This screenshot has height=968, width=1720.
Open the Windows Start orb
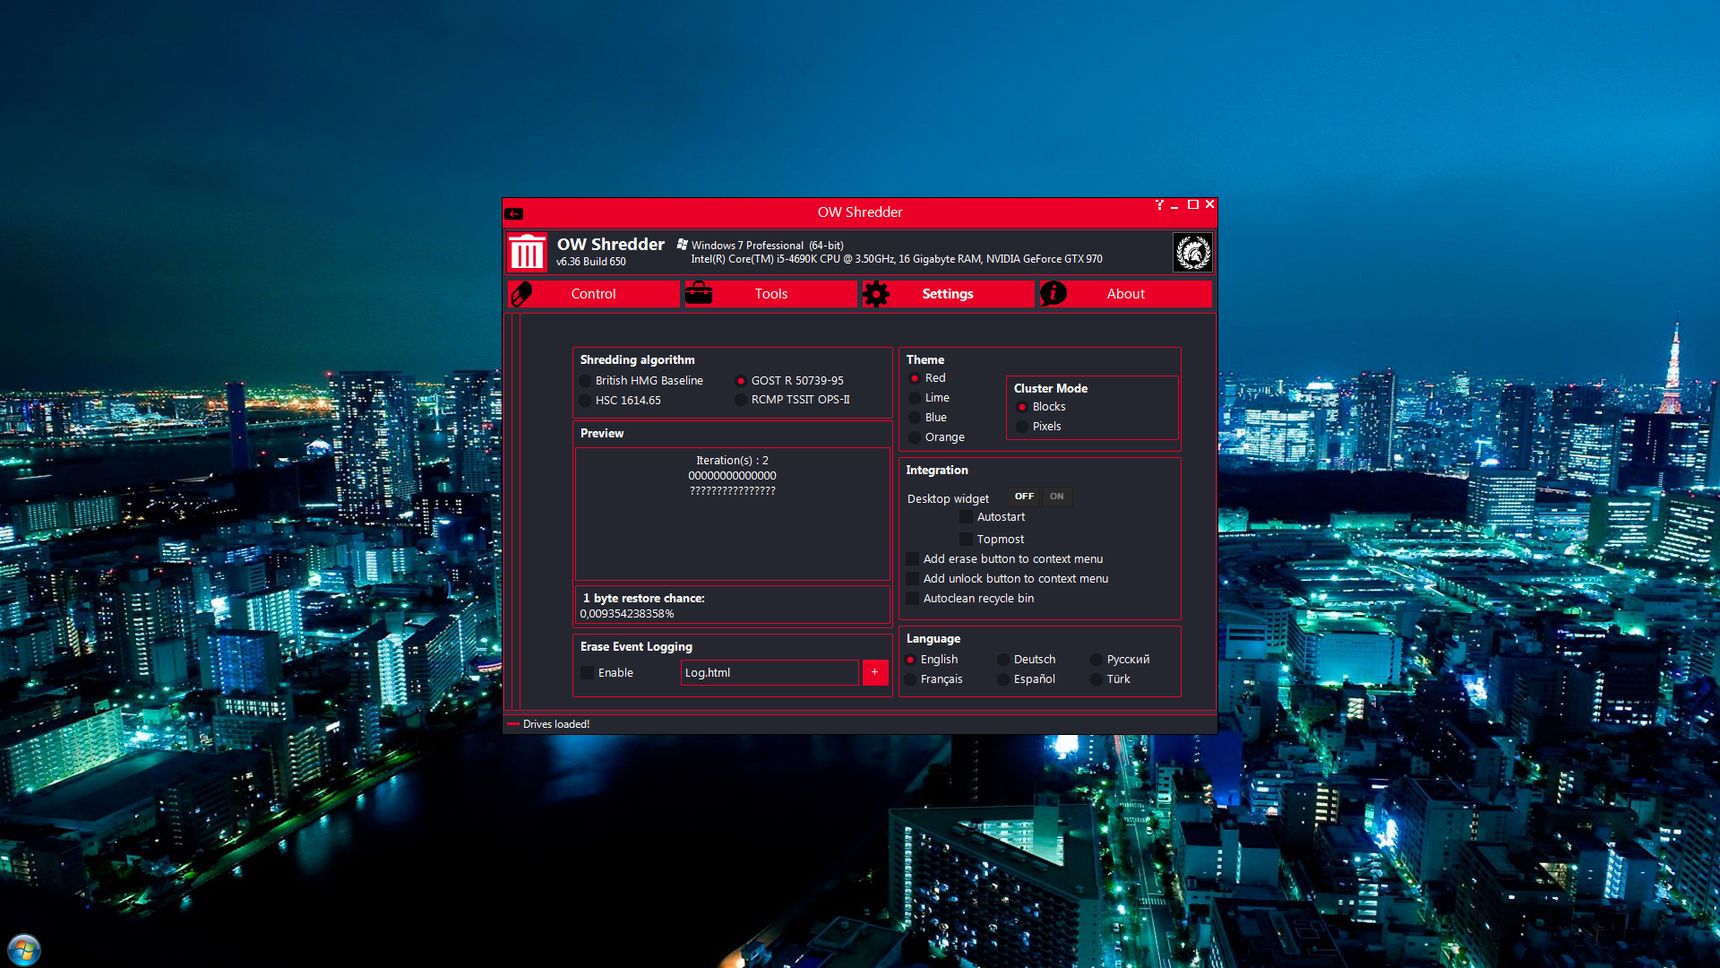pos(24,949)
